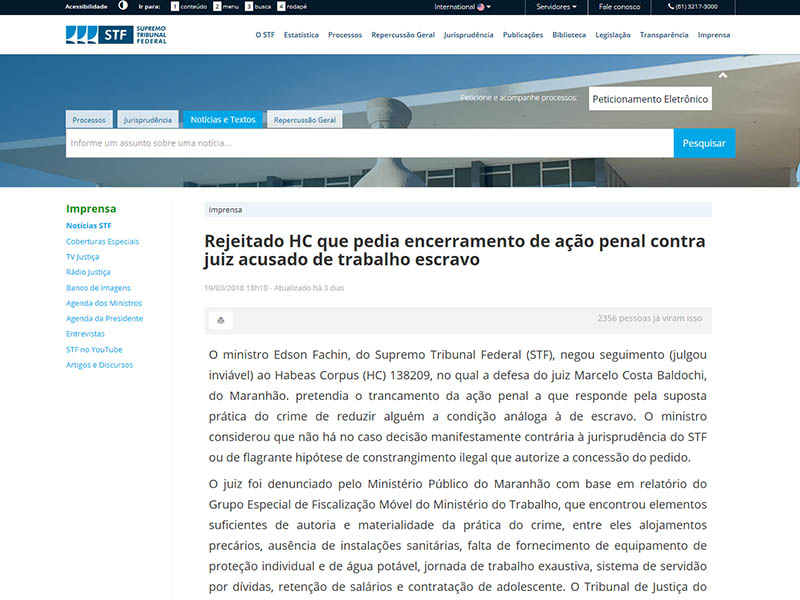Open Rádio Justiça link
This screenshot has width=800, height=600.
[x=88, y=272]
